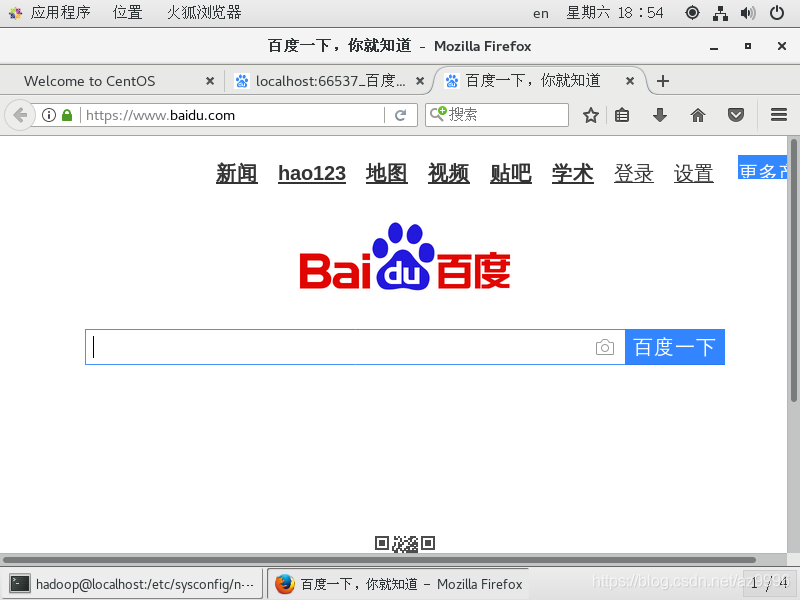Switch to Welcome to CentOS tab
Image resolution: width=800 pixels, height=600 pixels.
(112, 81)
